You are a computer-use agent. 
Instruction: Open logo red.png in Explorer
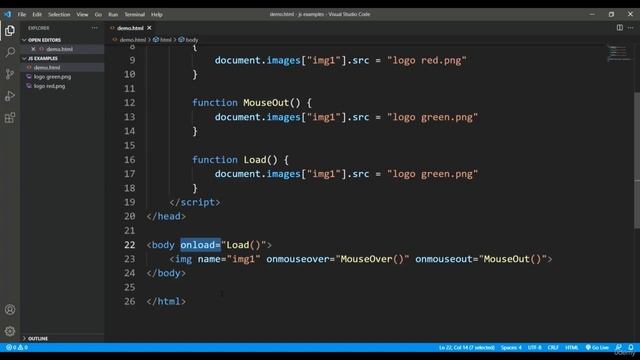(x=49, y=86)
